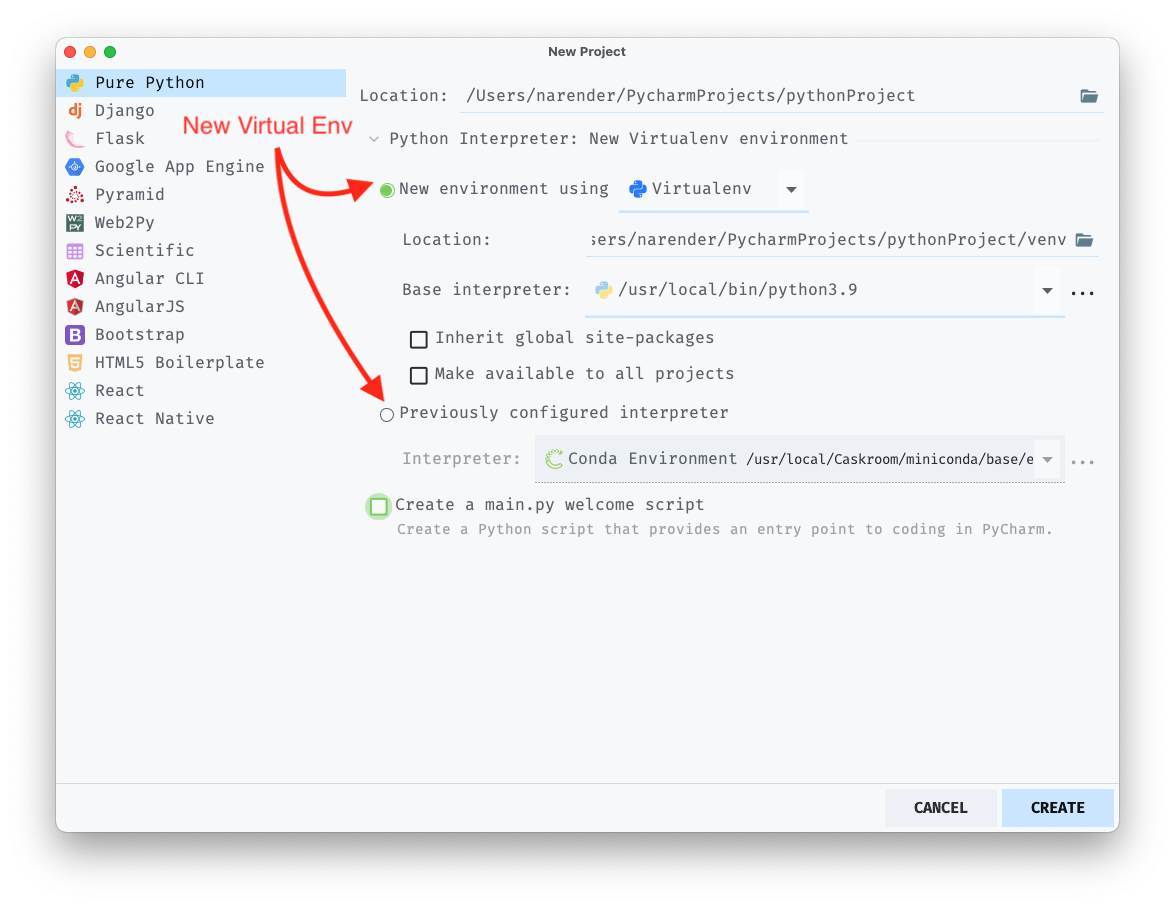Screen dimensions: 1175x906
Task: Click the CANCEL button
Action: 940,807
